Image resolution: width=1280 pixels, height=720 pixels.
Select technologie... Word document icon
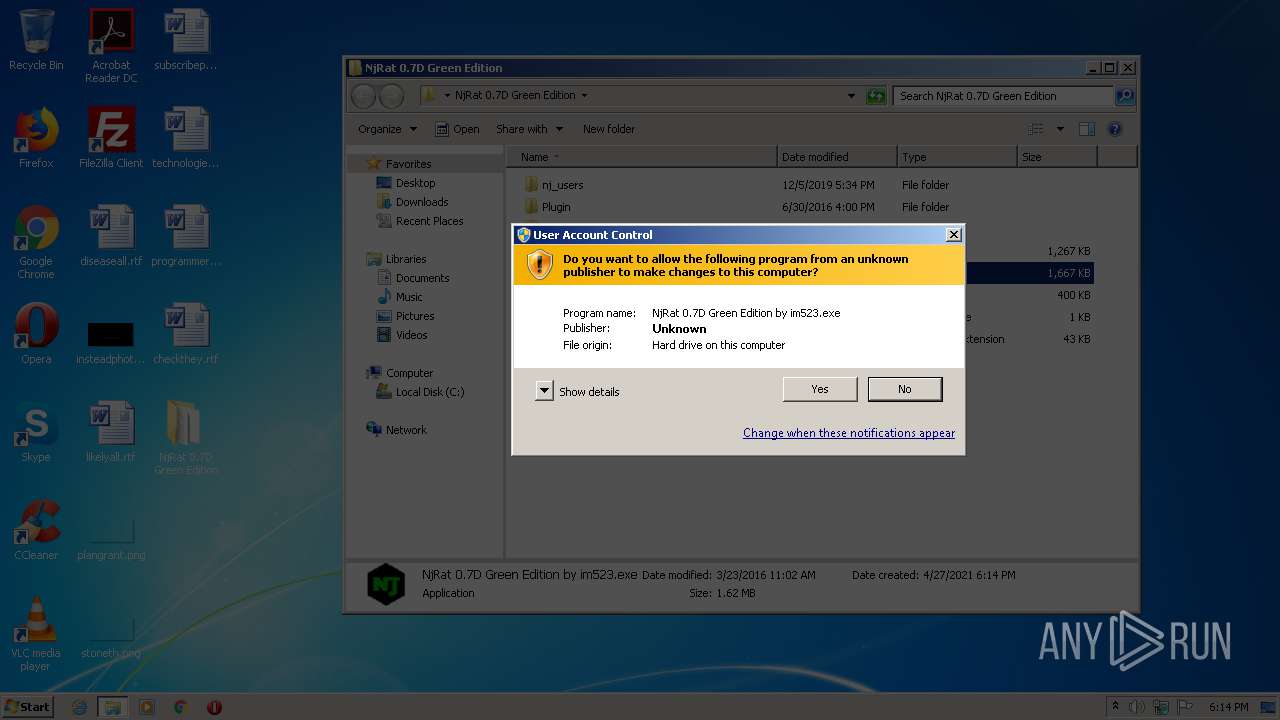tap(186, 138)
